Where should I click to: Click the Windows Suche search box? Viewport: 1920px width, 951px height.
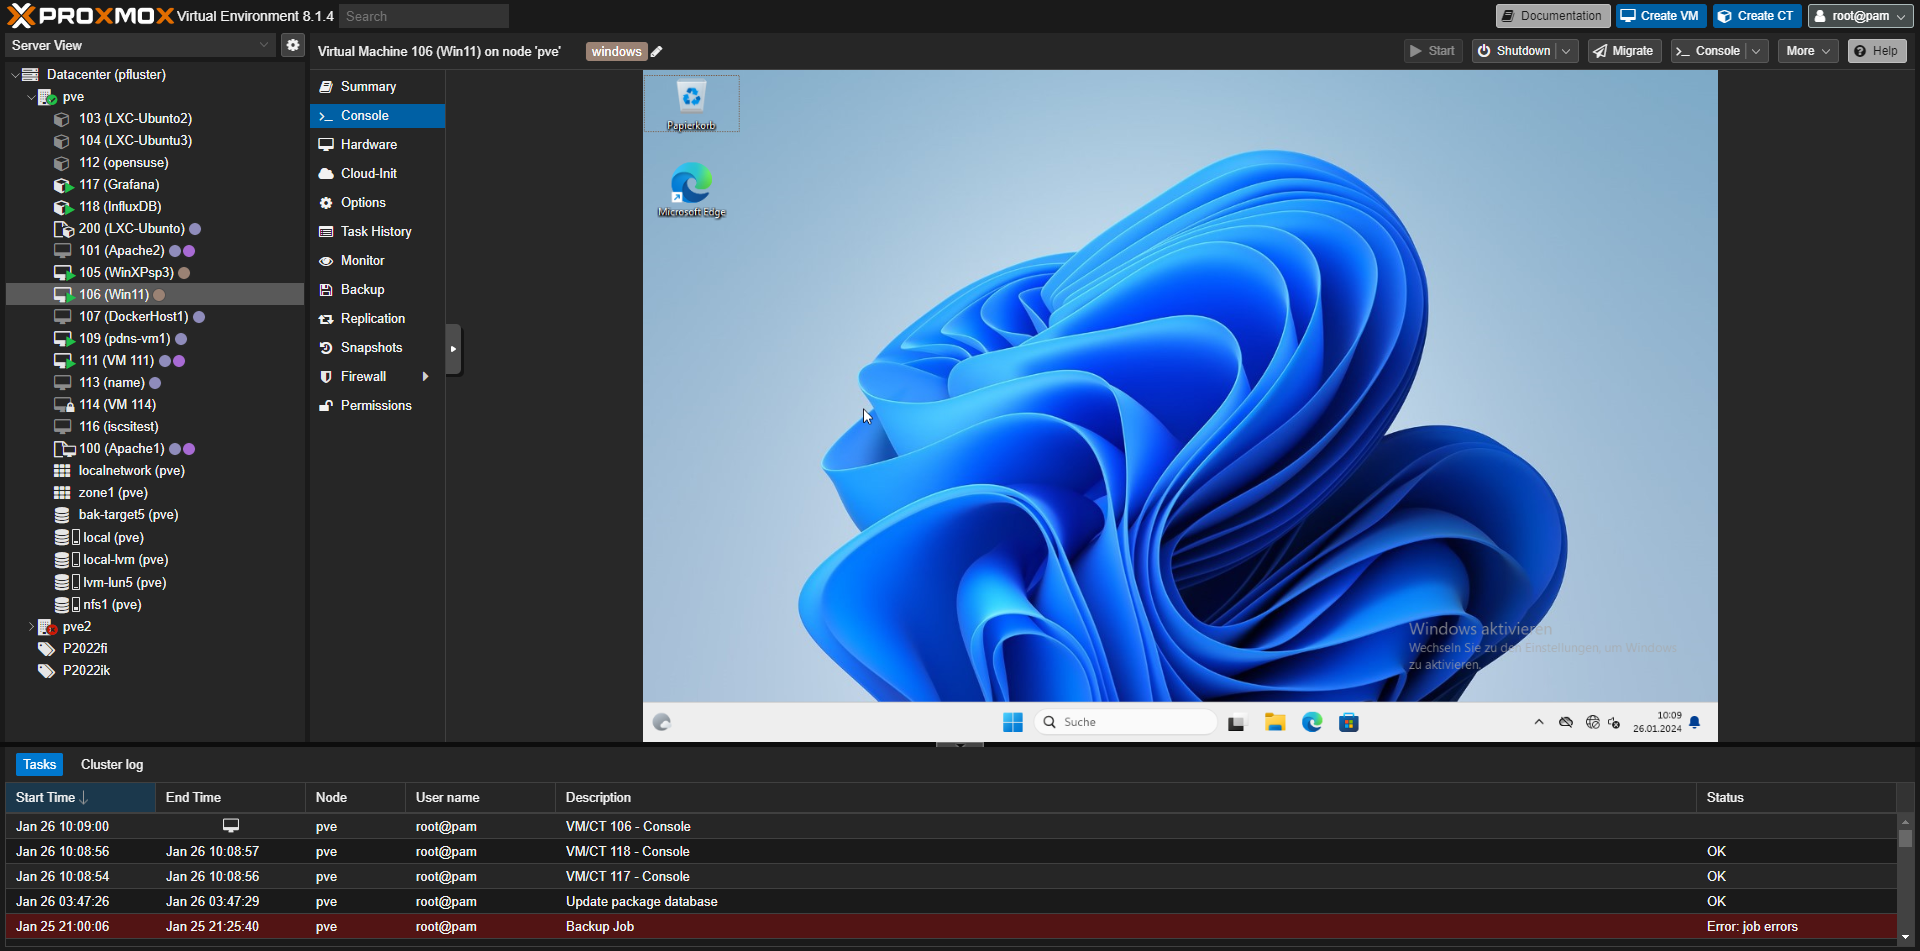pos(1126,722)
